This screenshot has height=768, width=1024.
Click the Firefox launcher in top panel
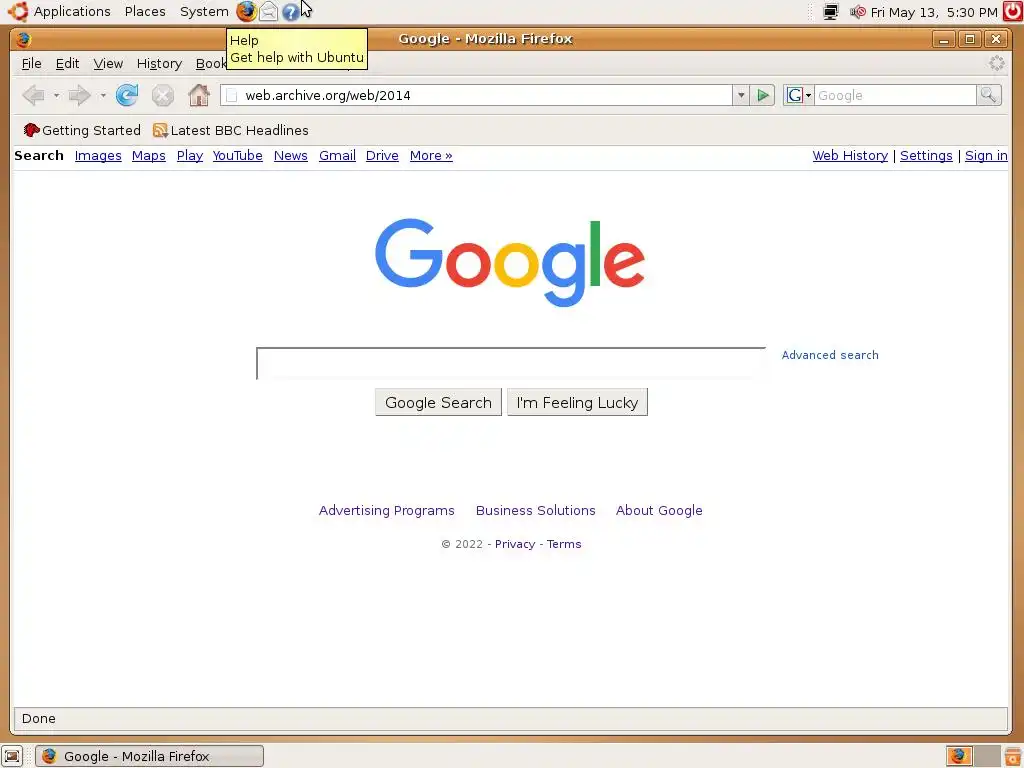coord(246,11)
